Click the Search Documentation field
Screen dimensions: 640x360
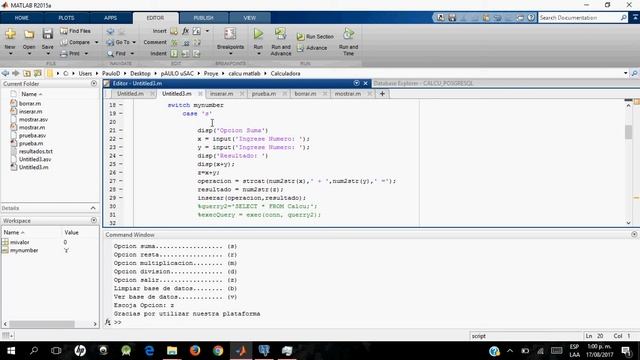click(x=579, y=18)
